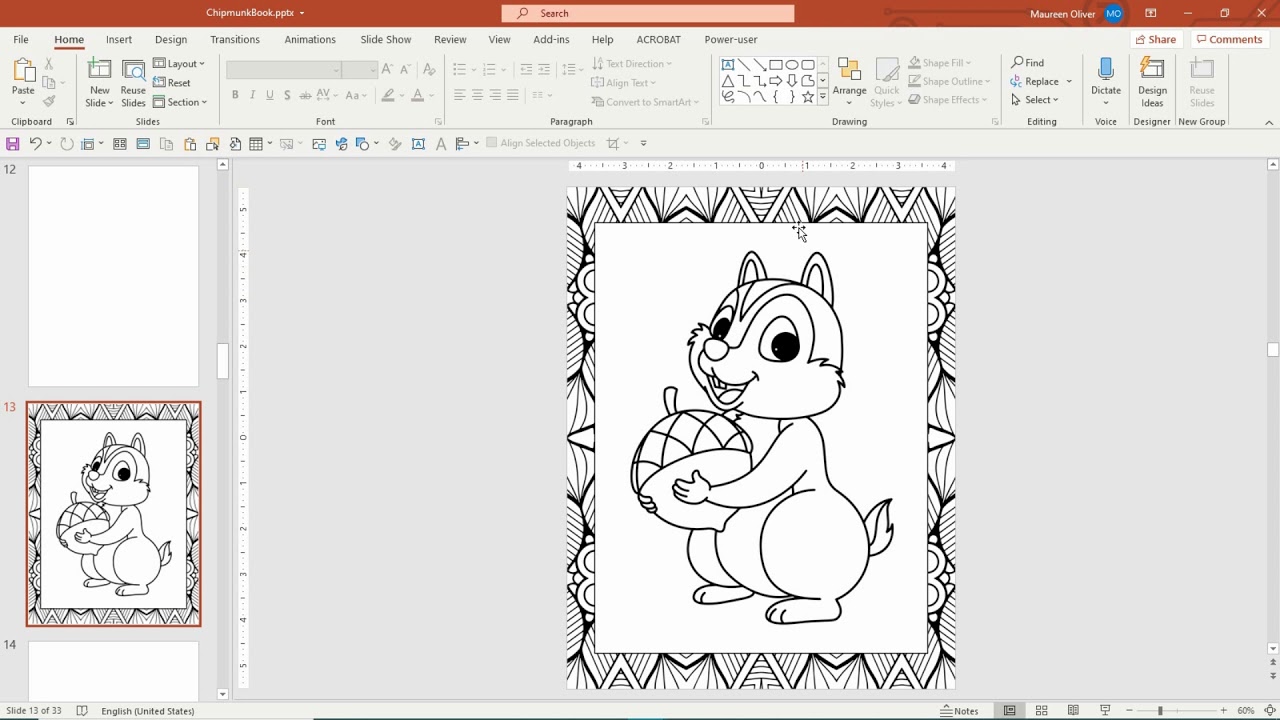Click the Undo arrow icon

click(35, 144)
